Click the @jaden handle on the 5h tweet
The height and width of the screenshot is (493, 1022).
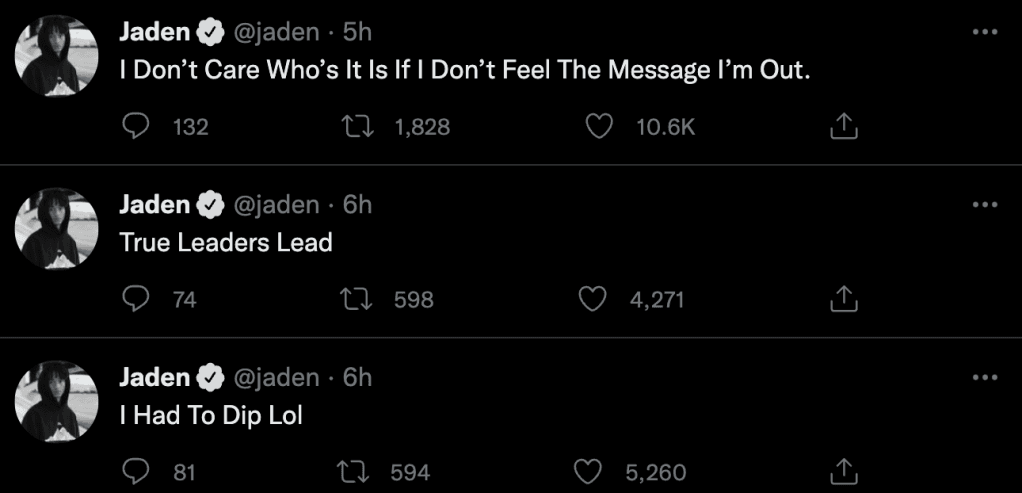click(x=276, y=32)
